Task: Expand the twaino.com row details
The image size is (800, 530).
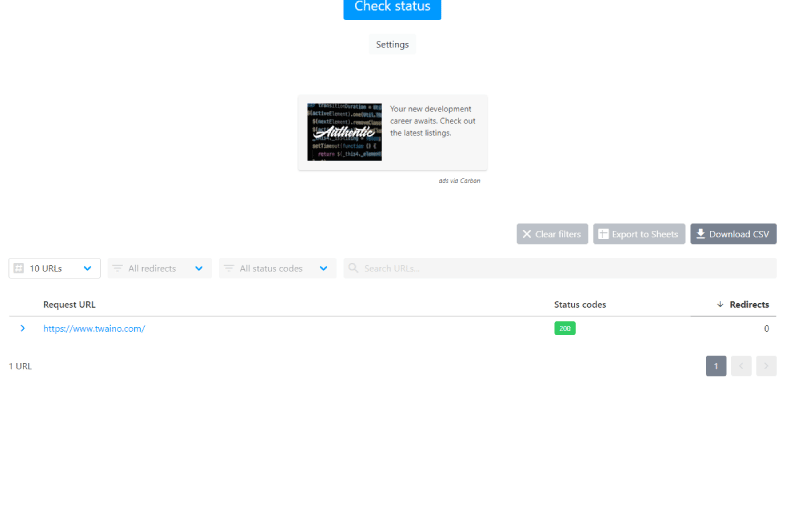Action: [x=22, y=329]
